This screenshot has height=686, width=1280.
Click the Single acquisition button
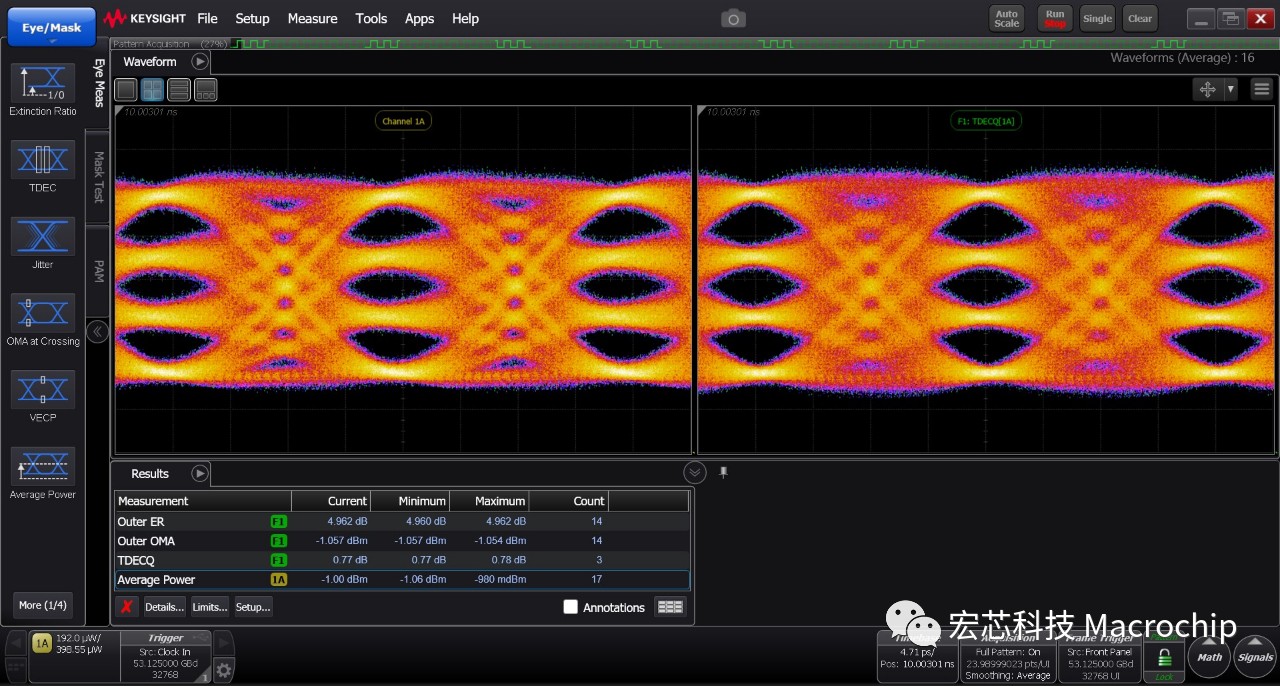pos(1097,19)
